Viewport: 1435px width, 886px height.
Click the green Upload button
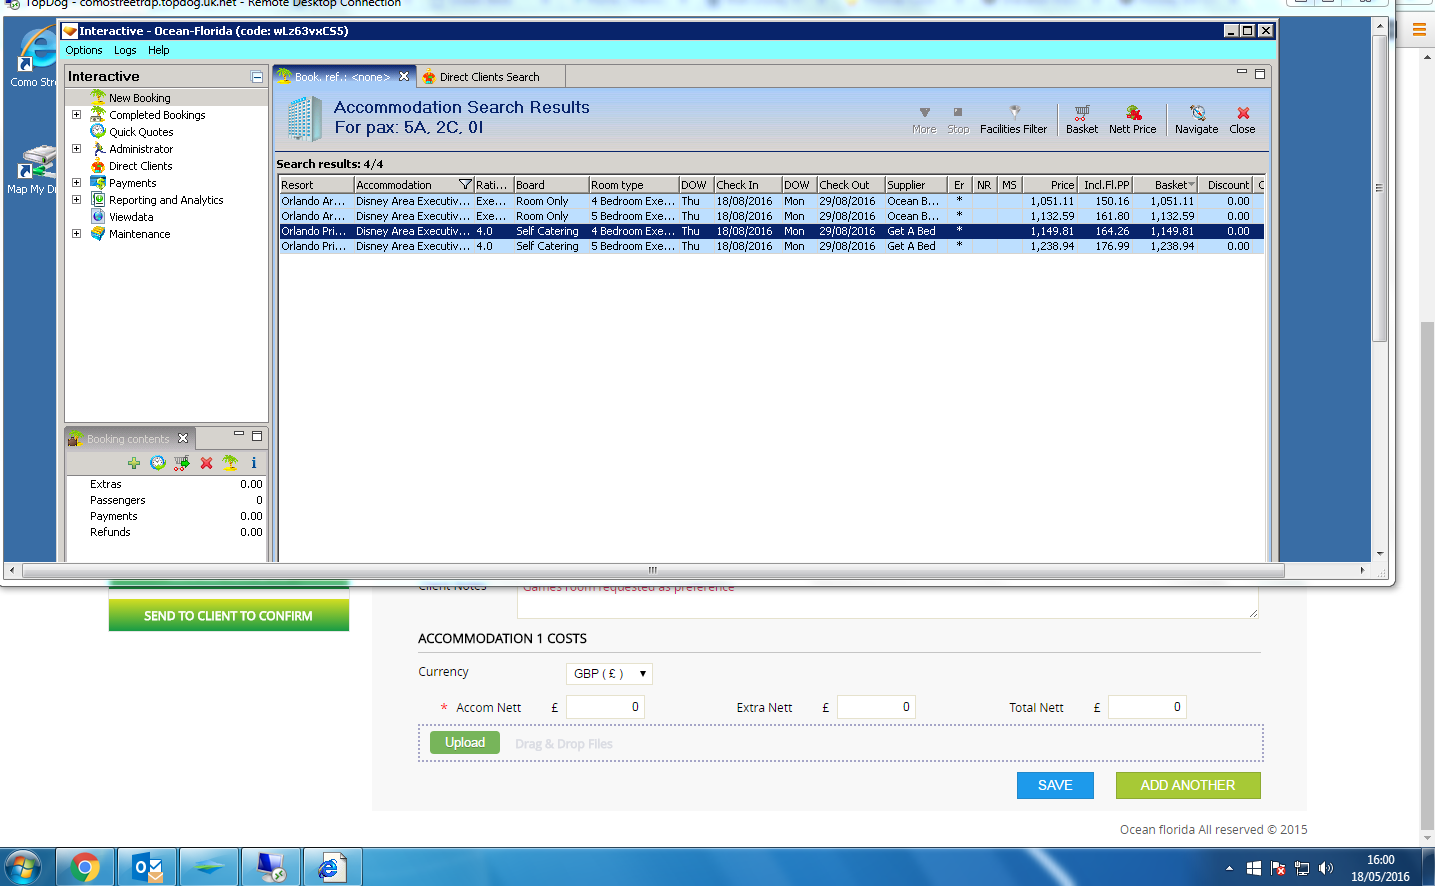[465, 743]
